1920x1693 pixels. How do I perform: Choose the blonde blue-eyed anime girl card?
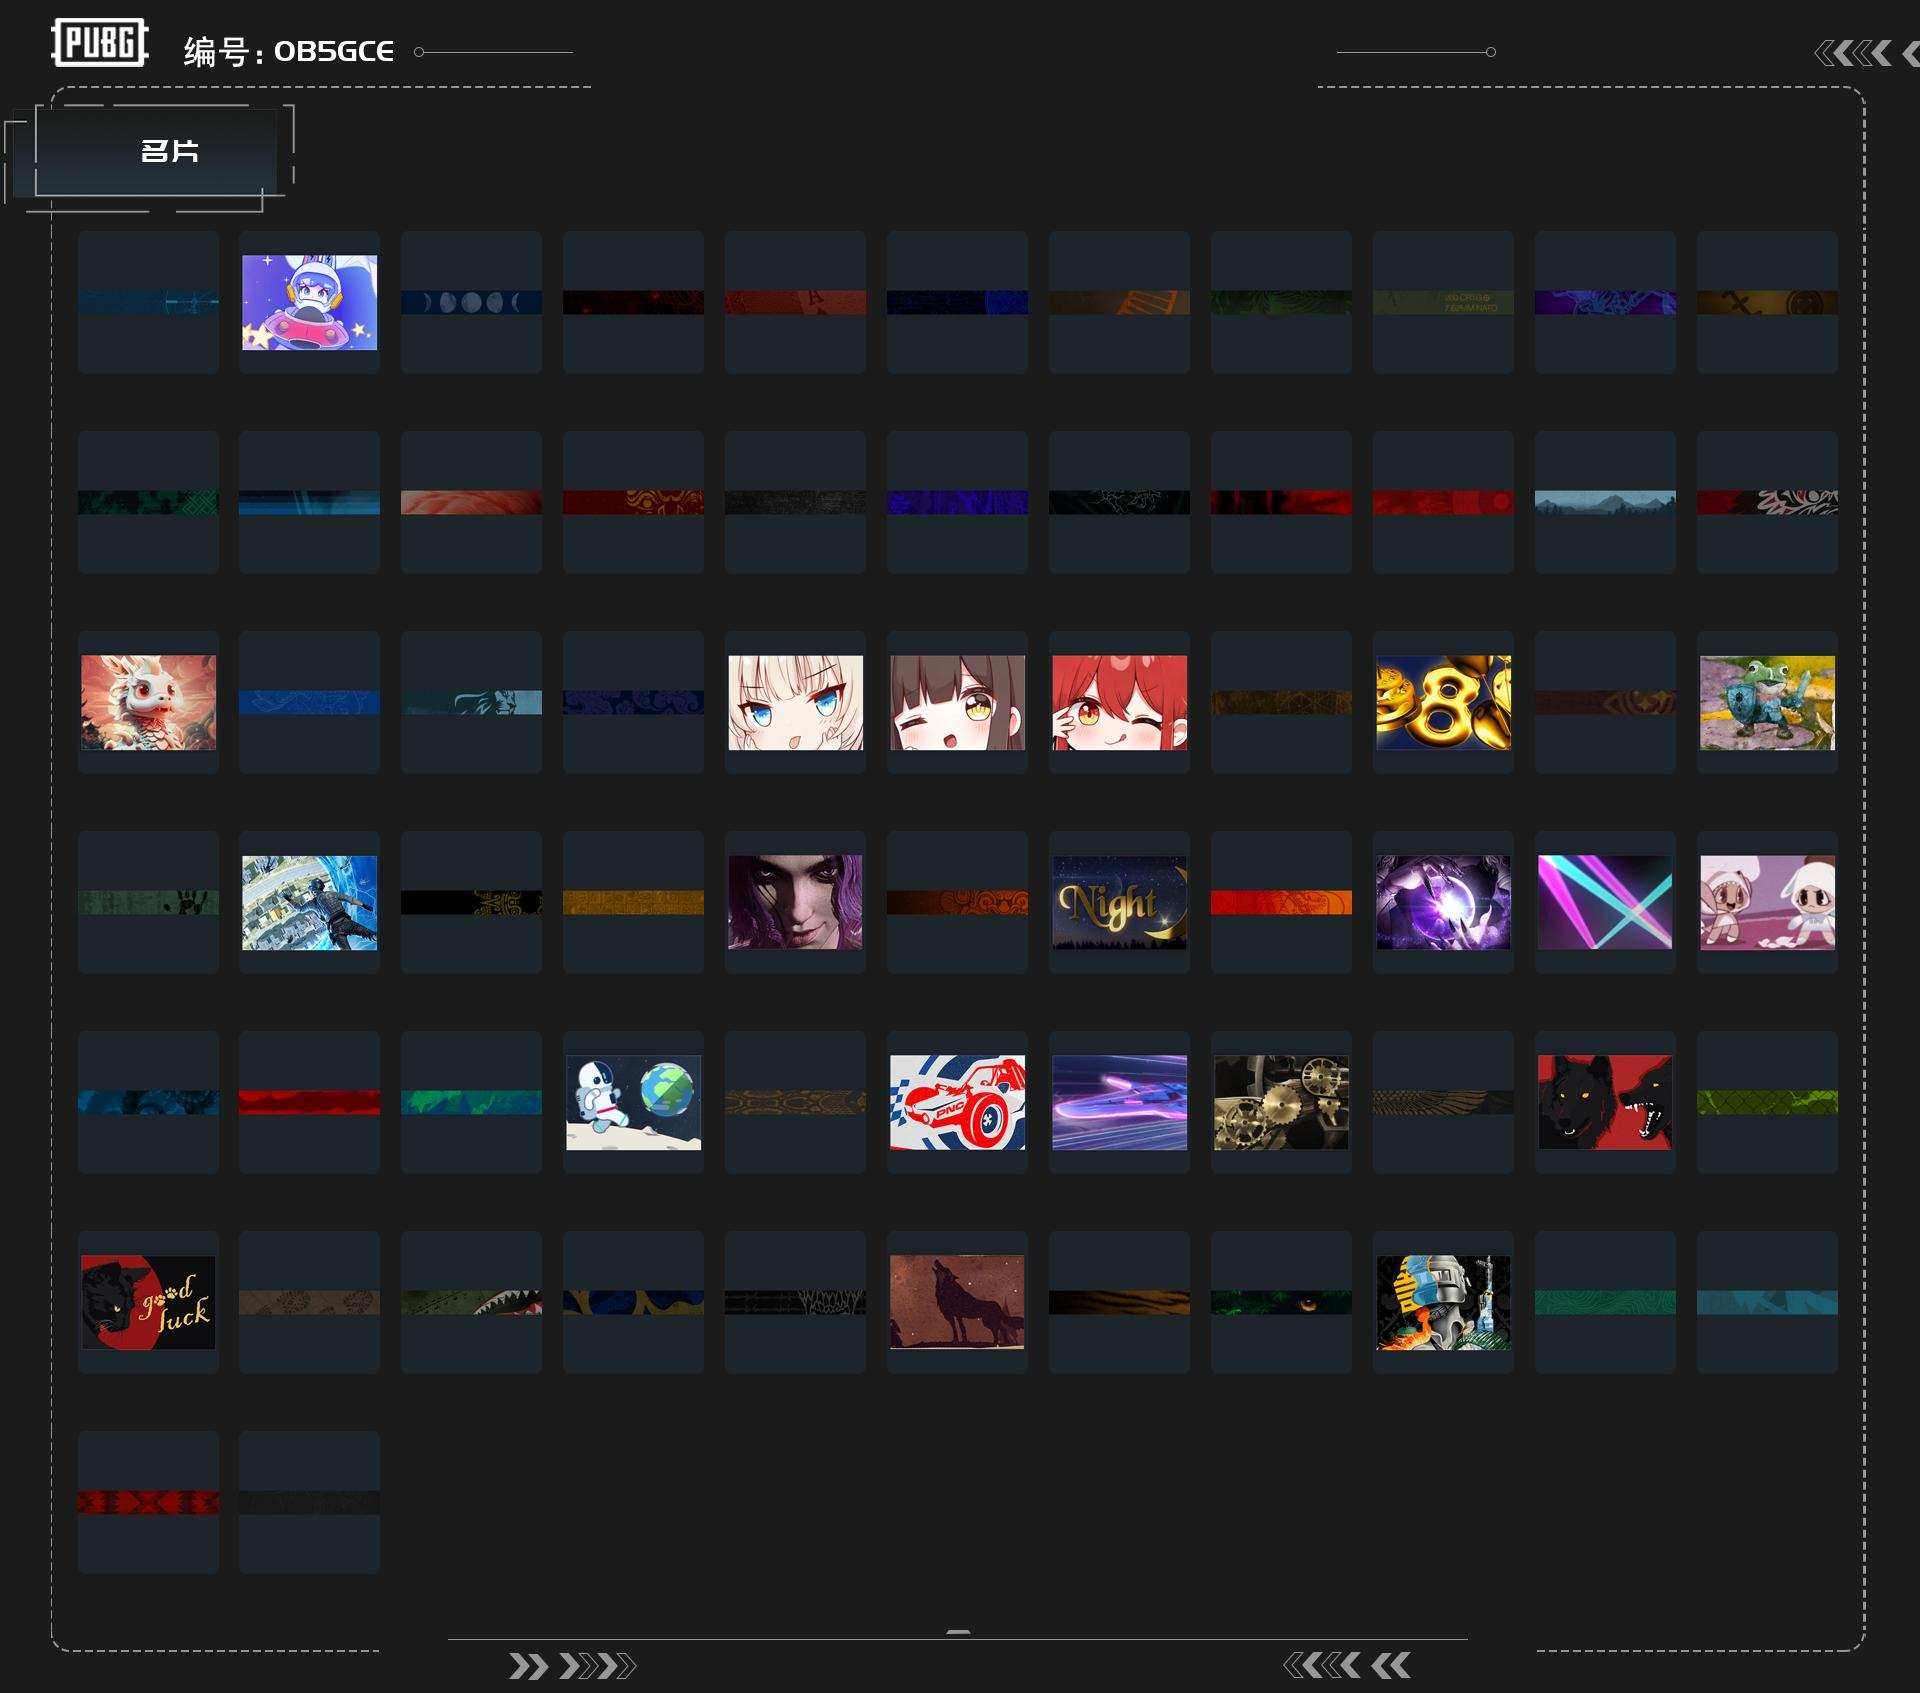(x=795, y=703)
